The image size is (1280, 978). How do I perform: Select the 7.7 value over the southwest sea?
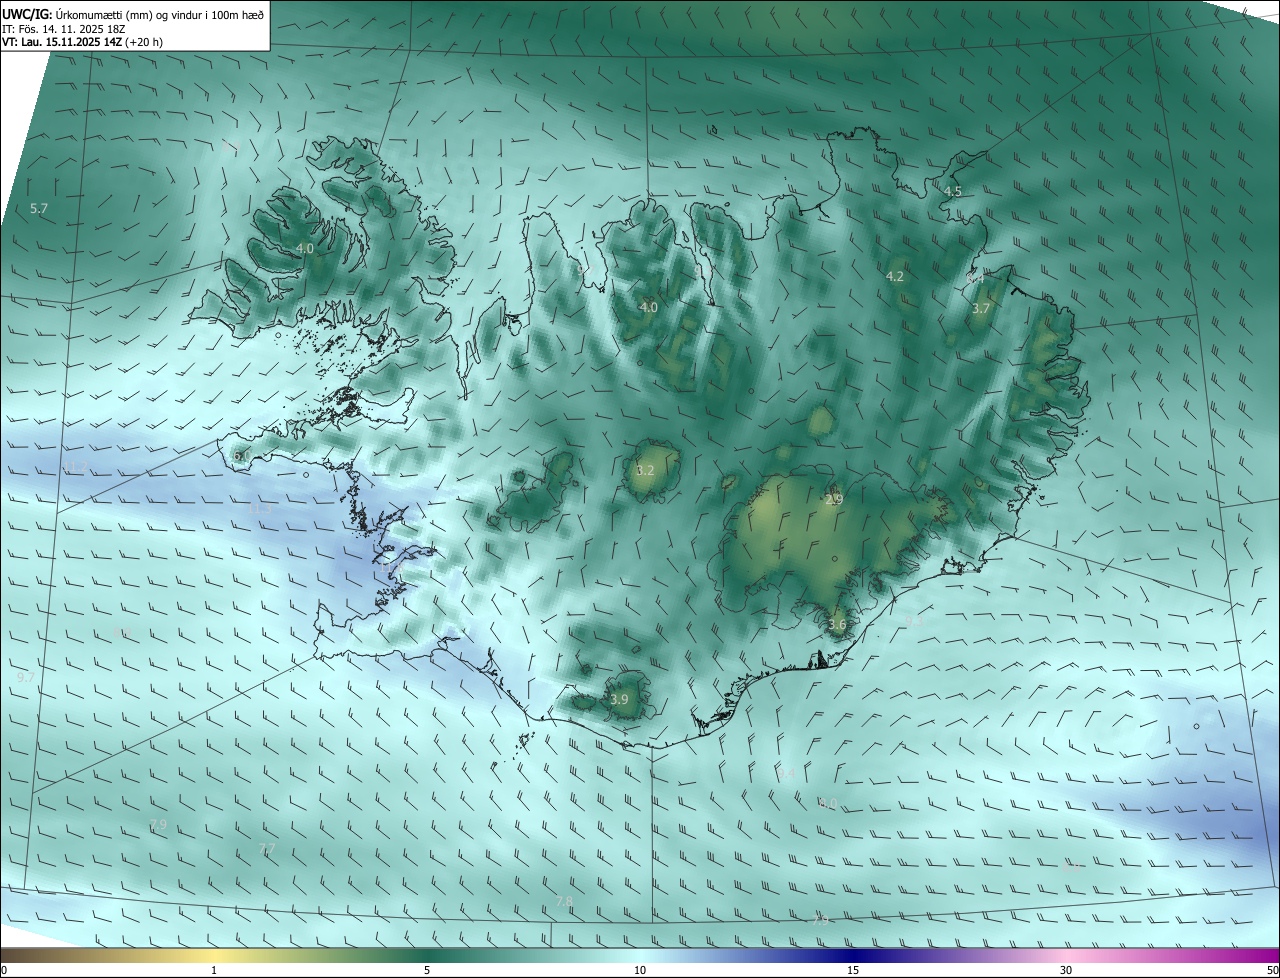click(x=267, y=849)
